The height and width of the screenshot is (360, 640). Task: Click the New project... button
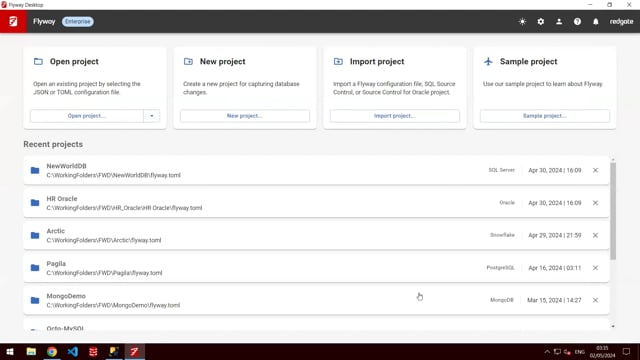244,116
